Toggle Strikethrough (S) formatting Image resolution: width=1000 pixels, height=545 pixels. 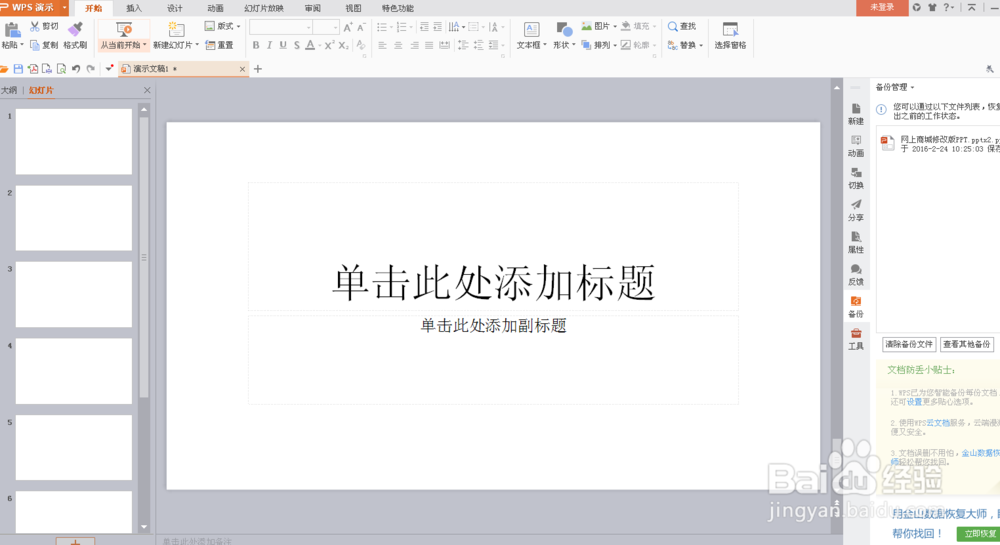click(x=297, y=45)
